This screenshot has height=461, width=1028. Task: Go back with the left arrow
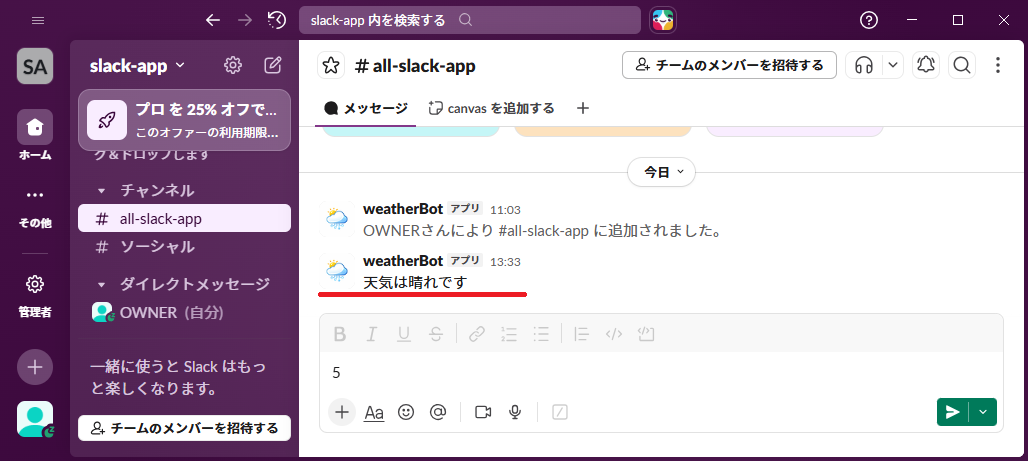tap(212, 20)
